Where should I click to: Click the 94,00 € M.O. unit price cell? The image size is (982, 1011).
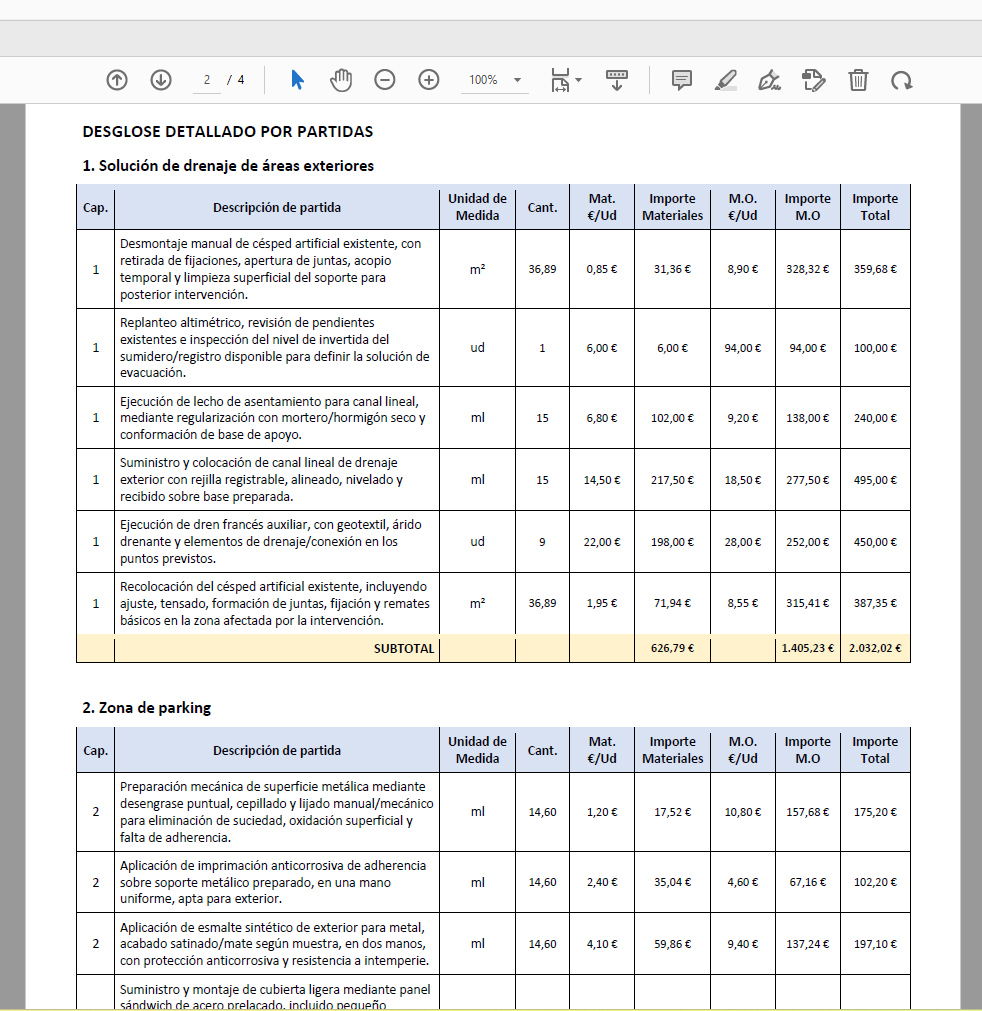(x=743, y=348)
